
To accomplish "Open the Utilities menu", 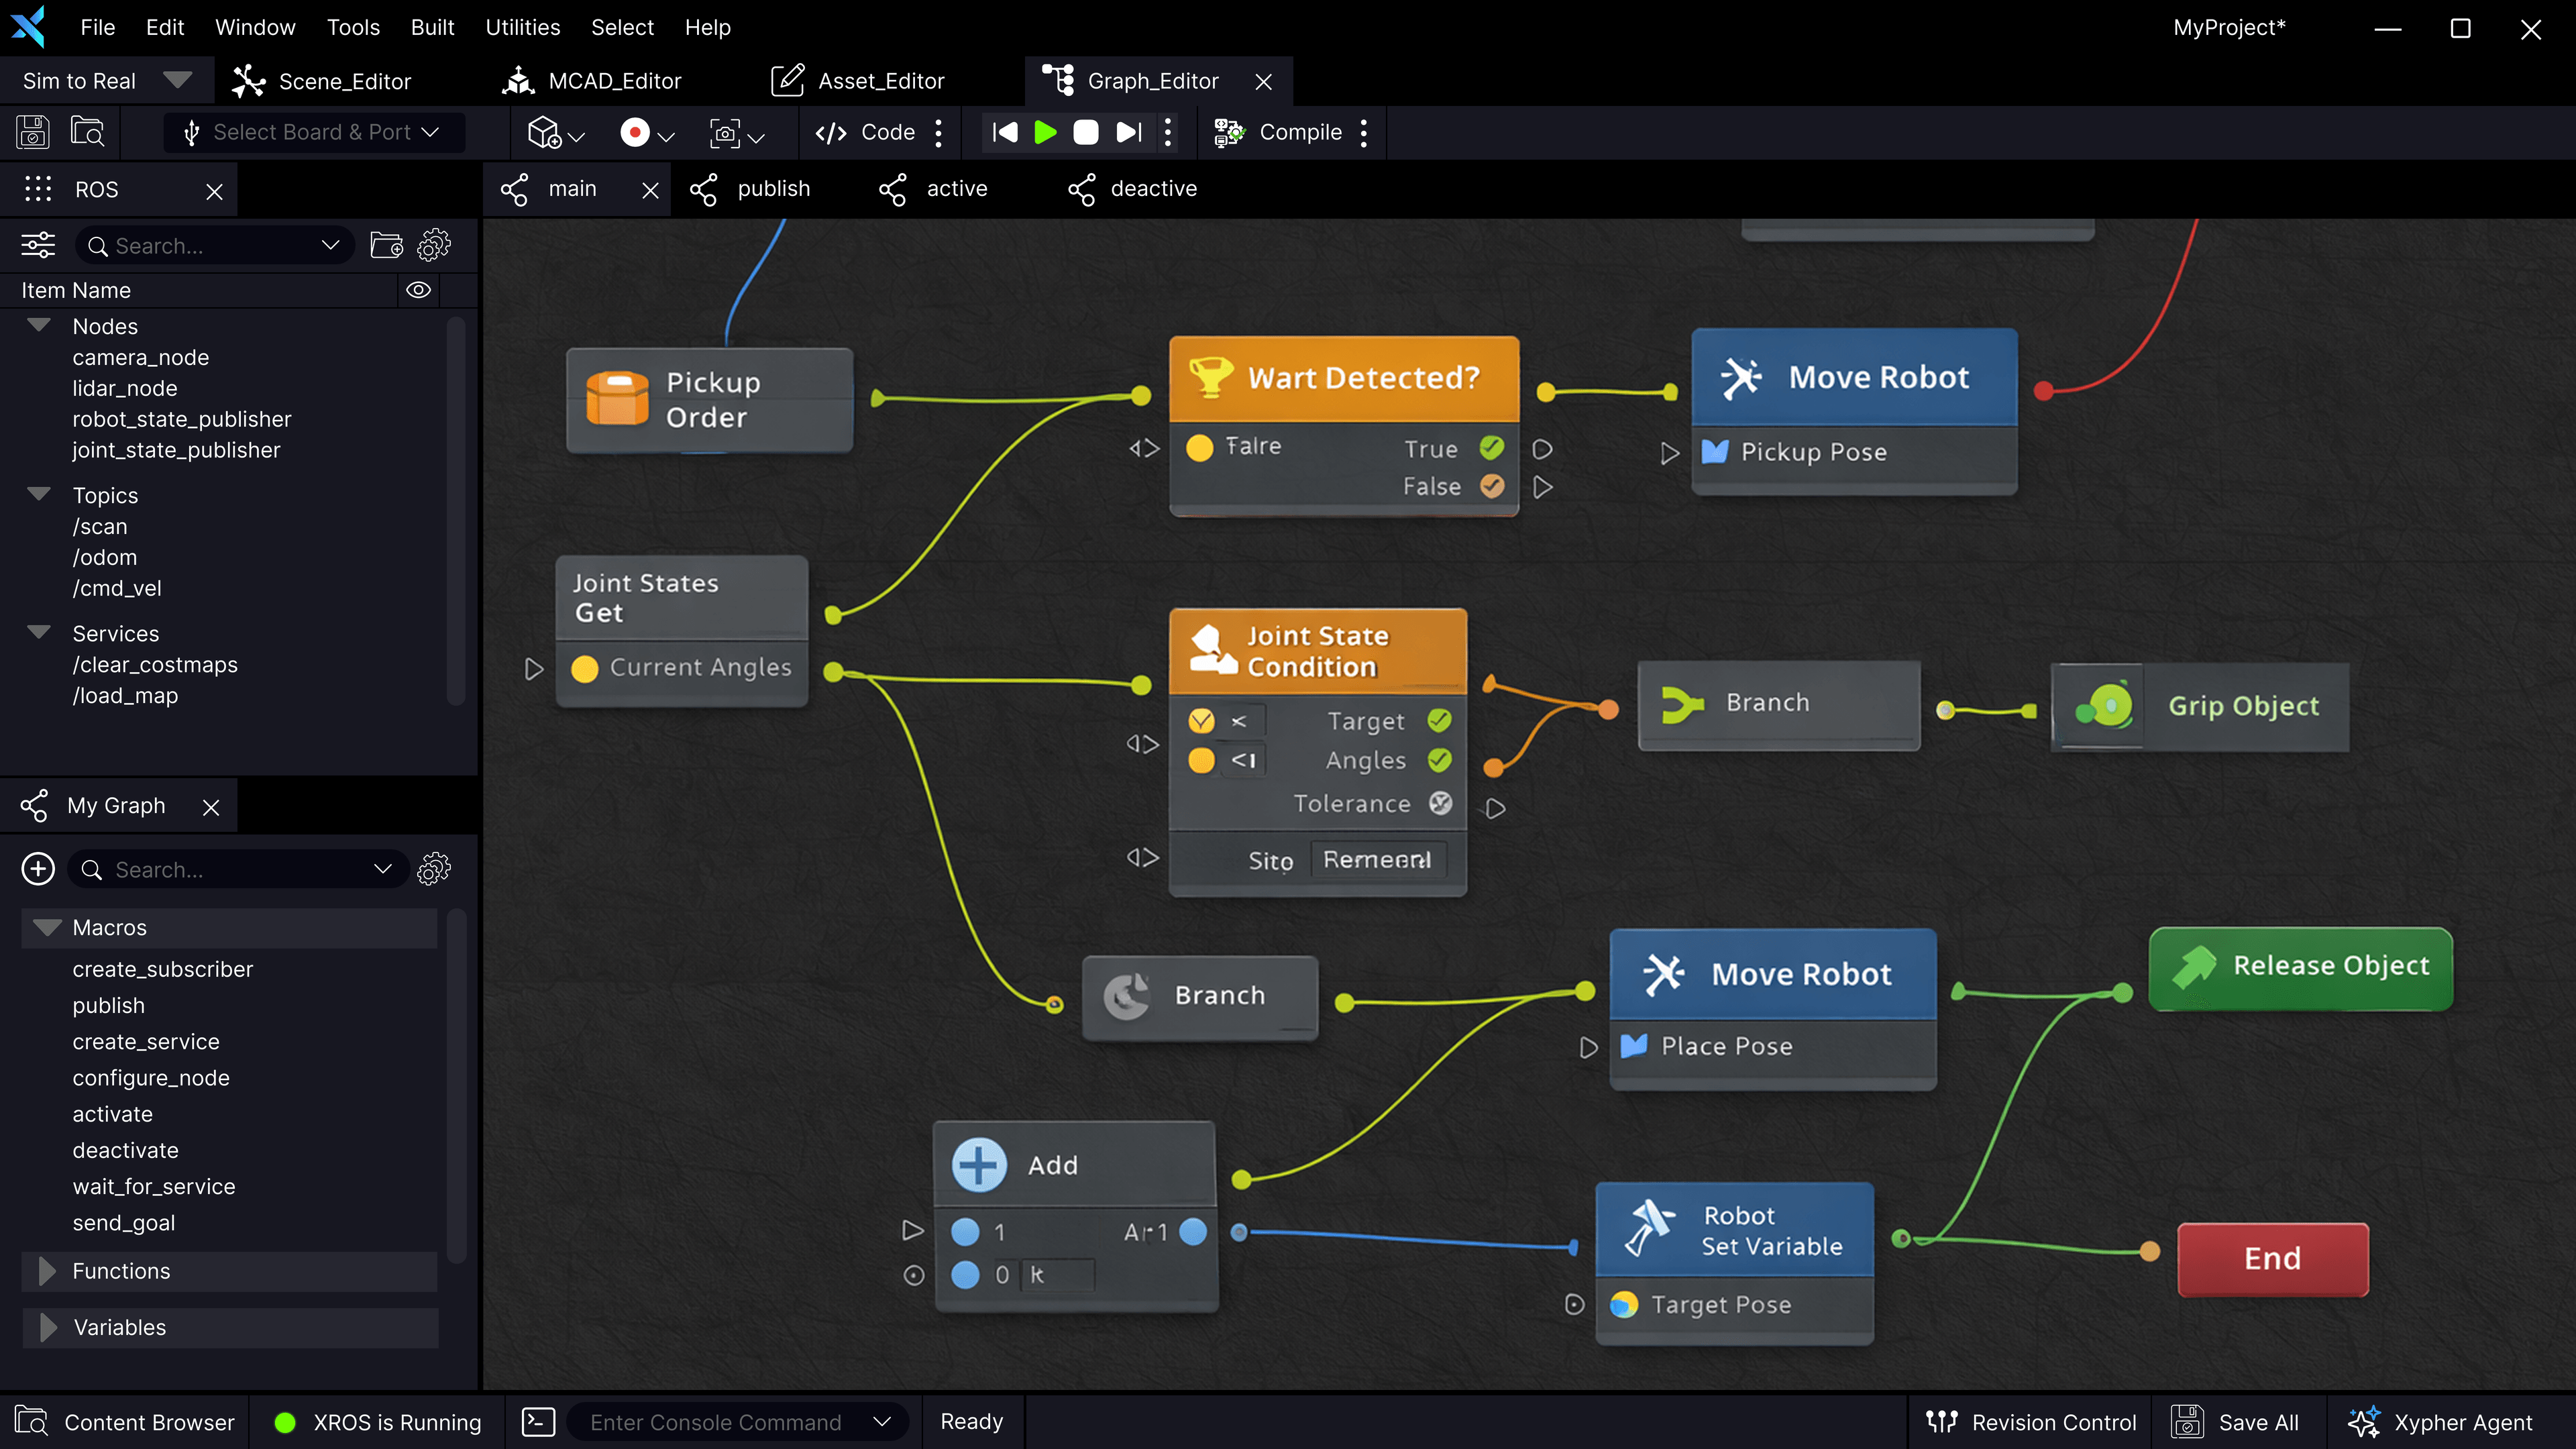I will click(522, 27).
